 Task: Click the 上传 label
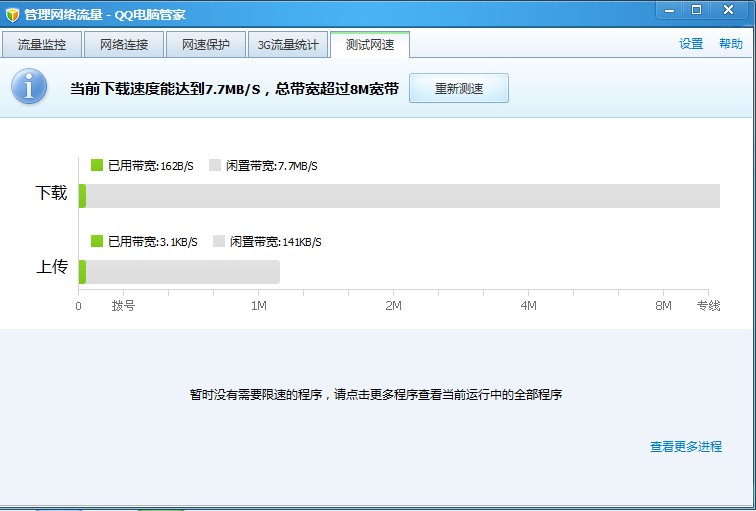tap(52, 267)
